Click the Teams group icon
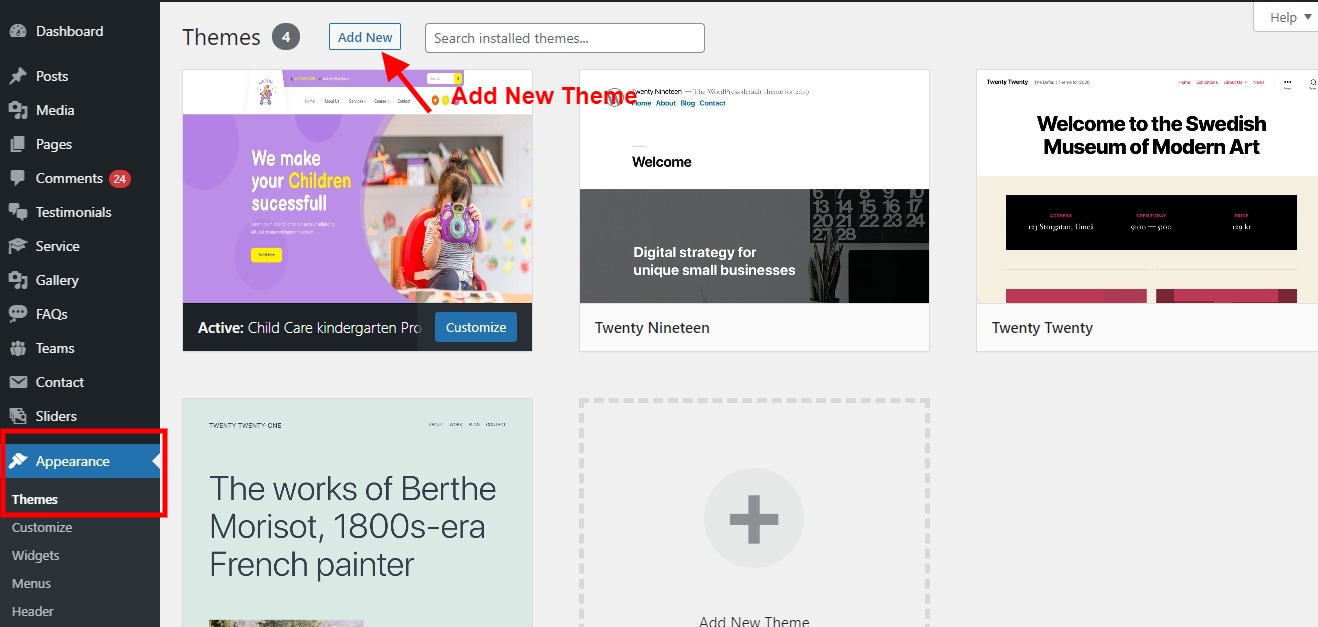 tap(18, 348)
